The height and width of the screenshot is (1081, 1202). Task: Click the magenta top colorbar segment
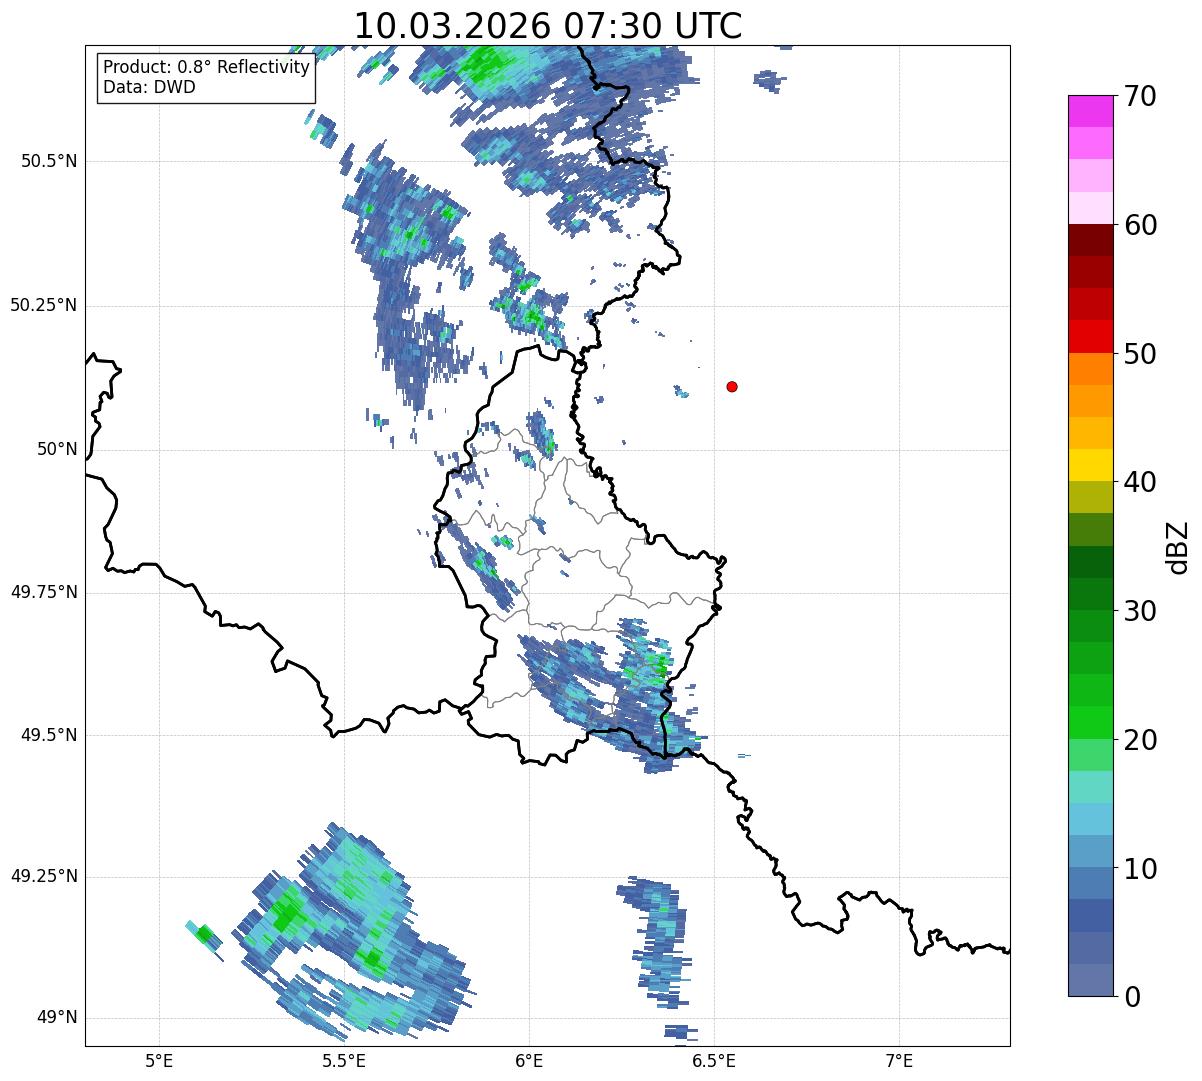(1090, 111)
